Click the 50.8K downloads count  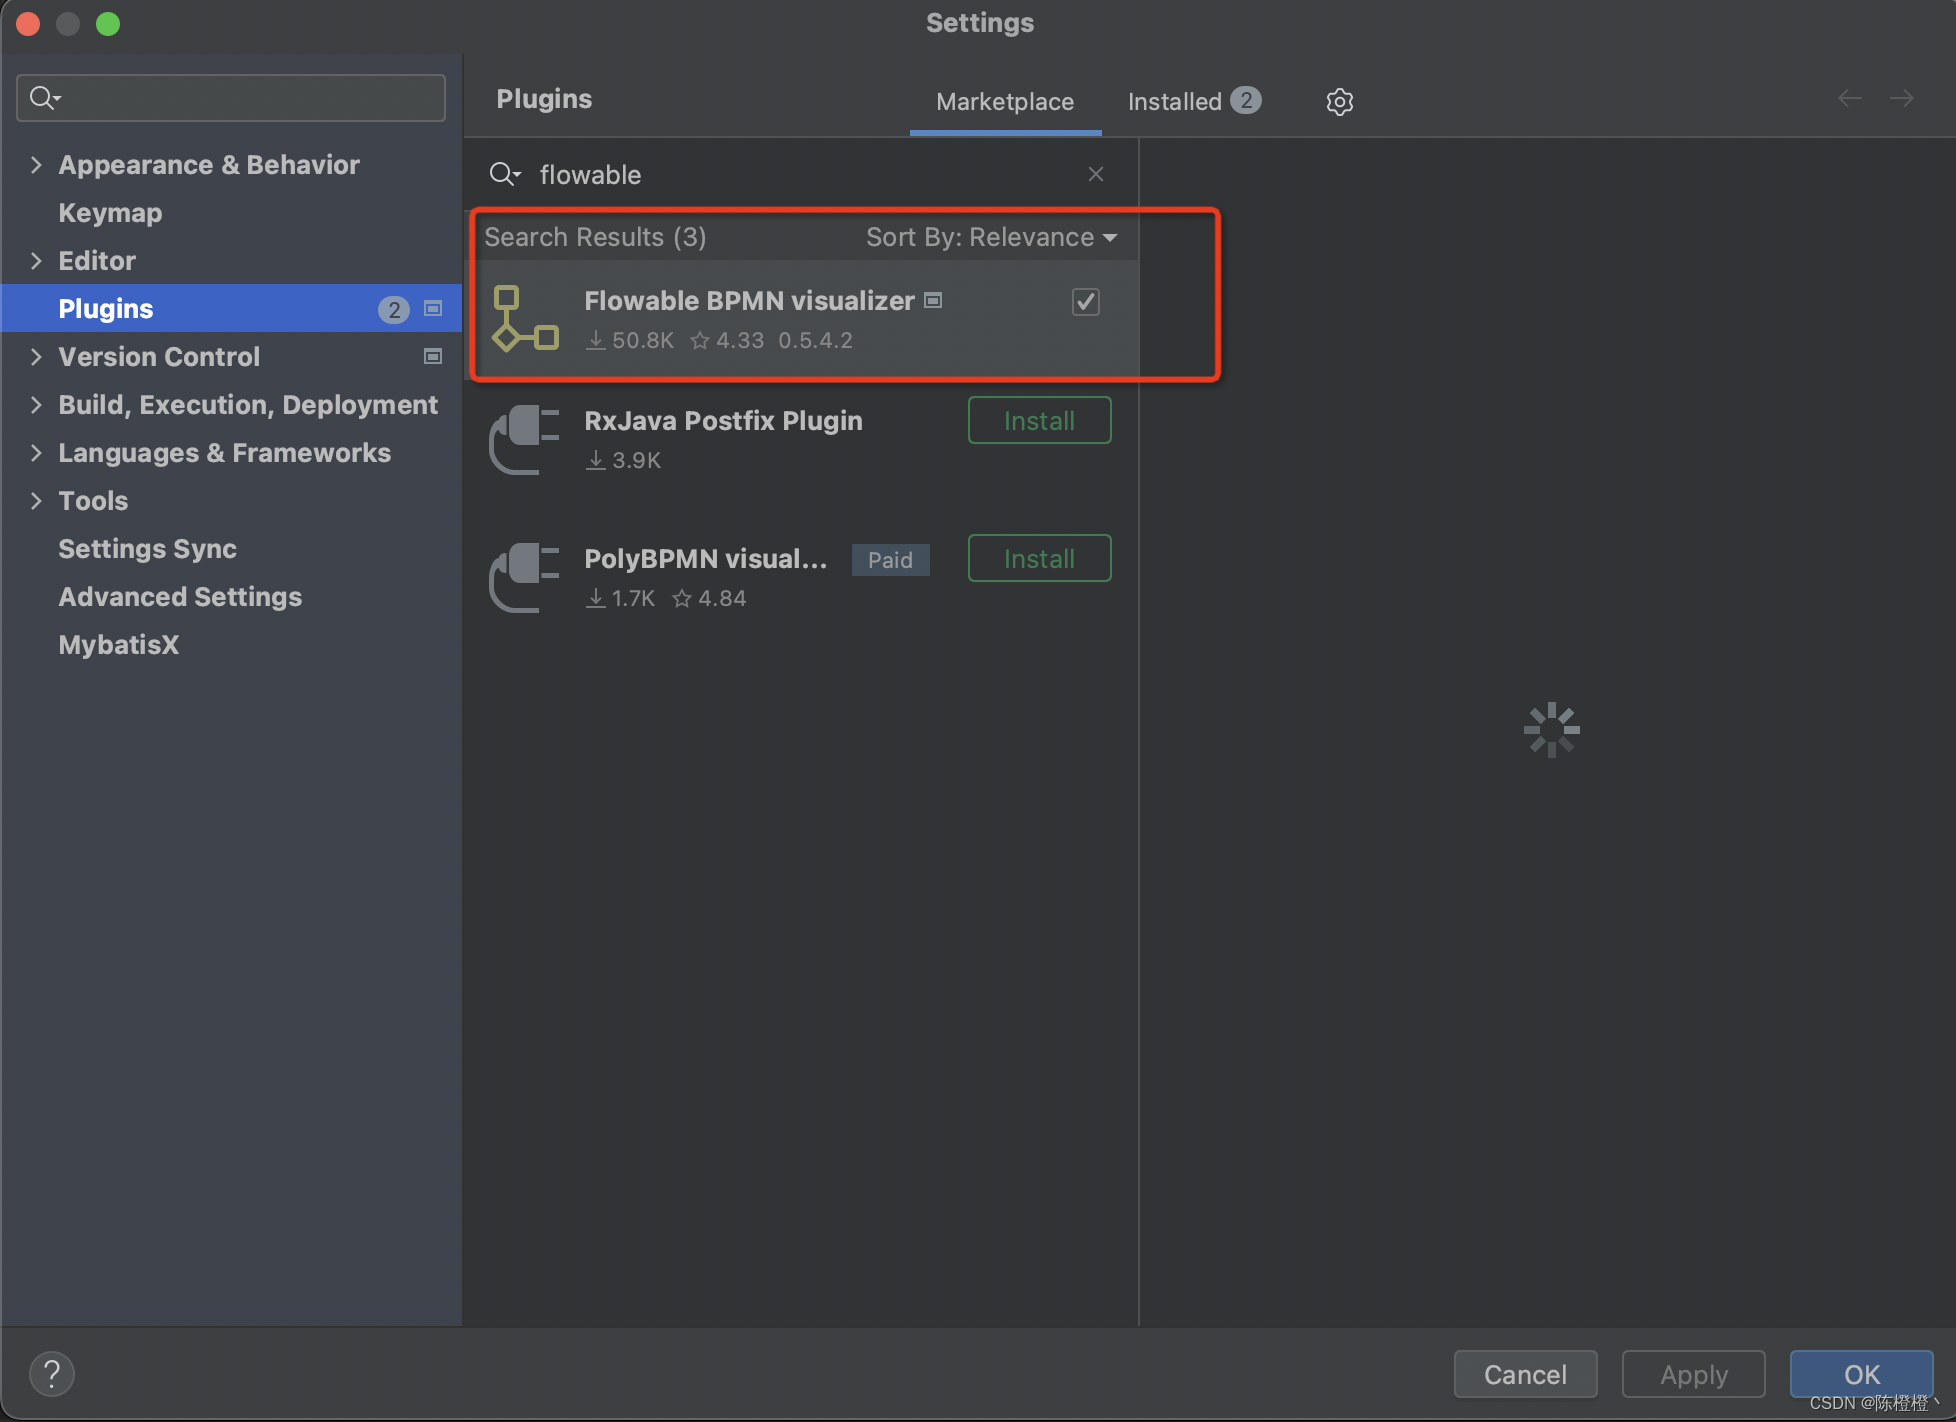(630, 340)
